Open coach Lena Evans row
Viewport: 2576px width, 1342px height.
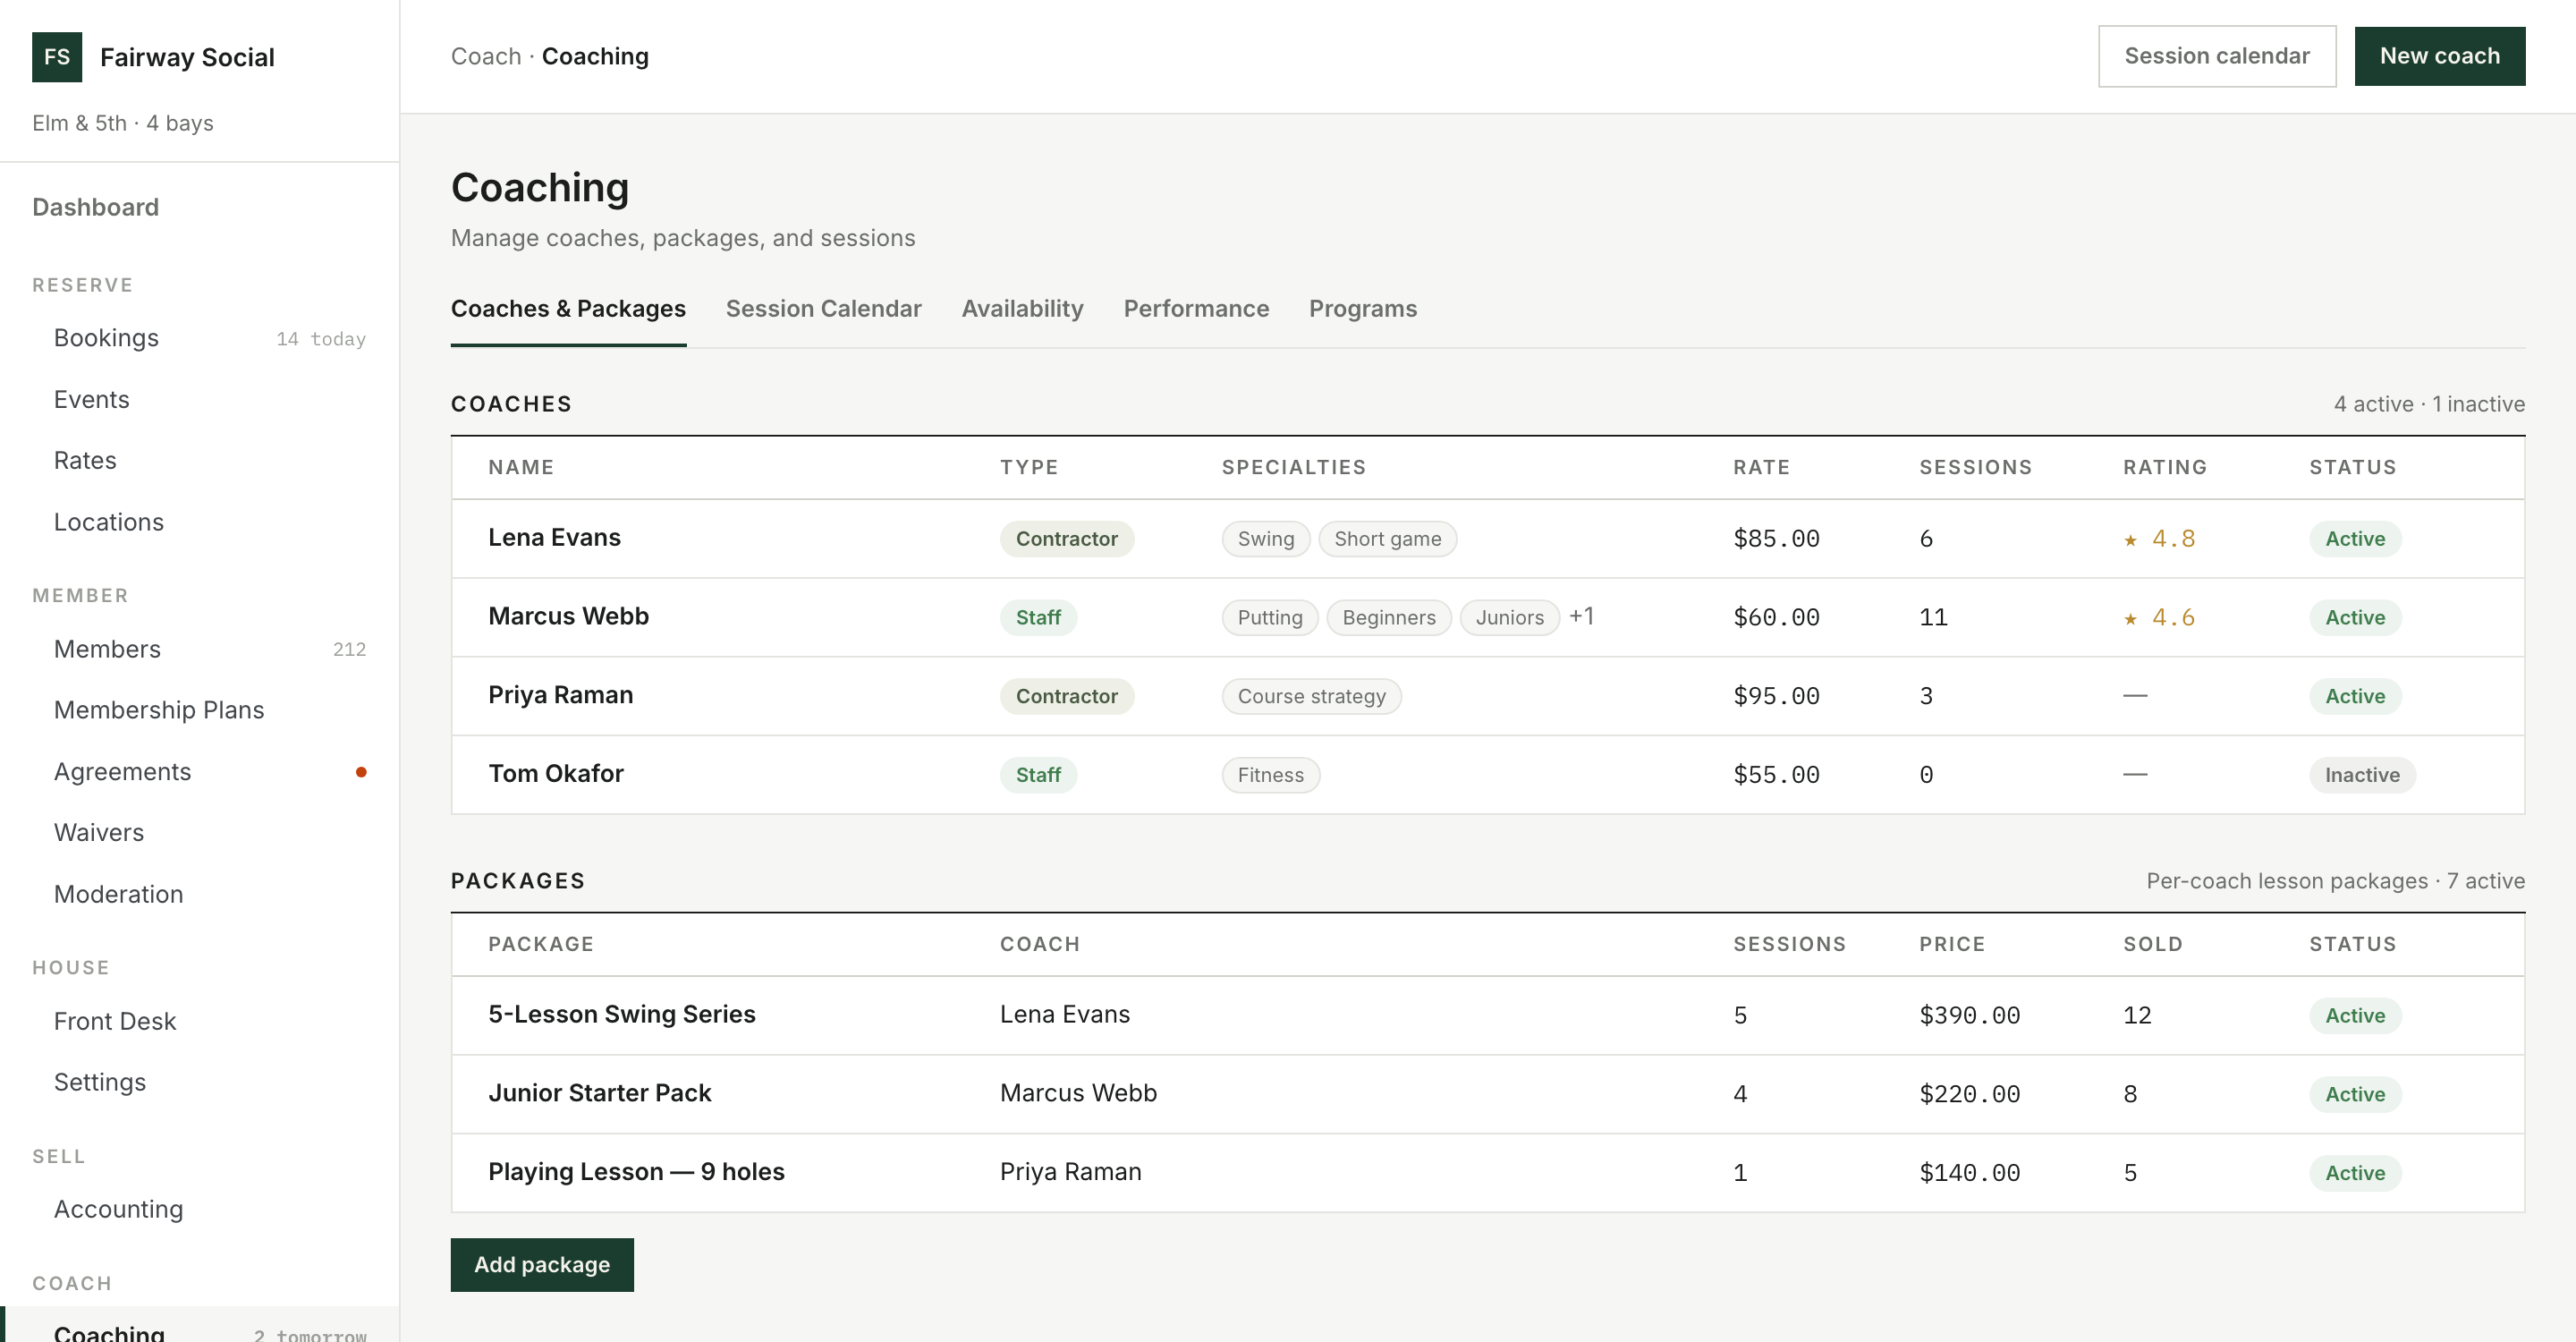tap(1487, 538)
